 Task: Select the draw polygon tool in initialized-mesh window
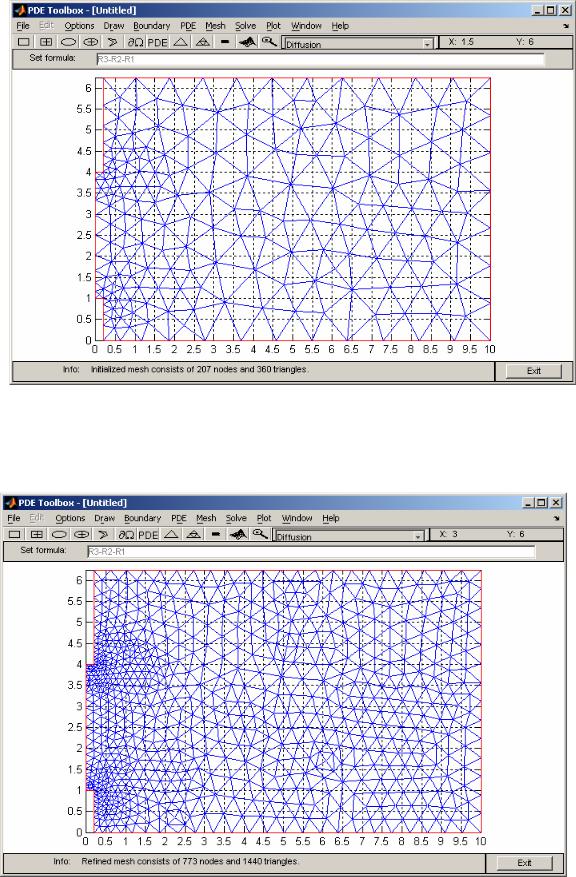(112, 42)
